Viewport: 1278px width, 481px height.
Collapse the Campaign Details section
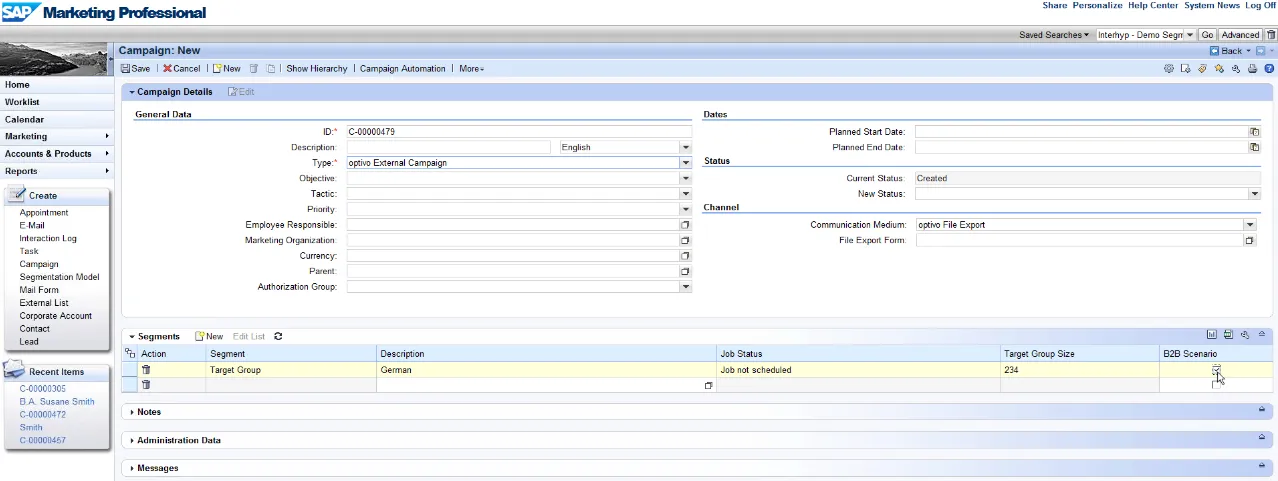point(131,92)
